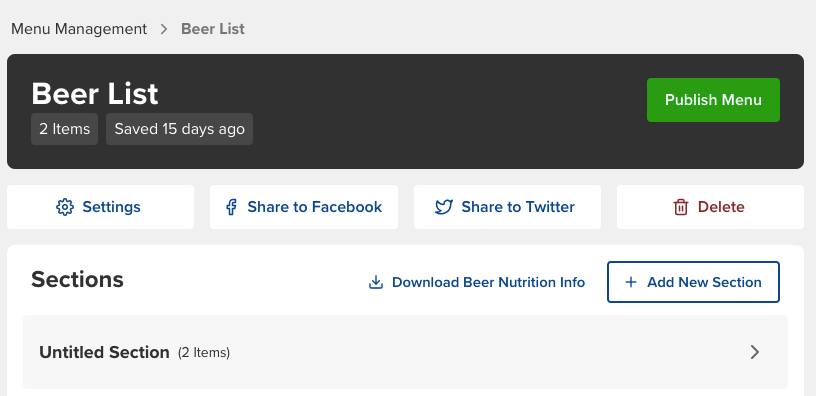Open the Untitled Section row
816x396 pixels.
(x=405, y=352)
